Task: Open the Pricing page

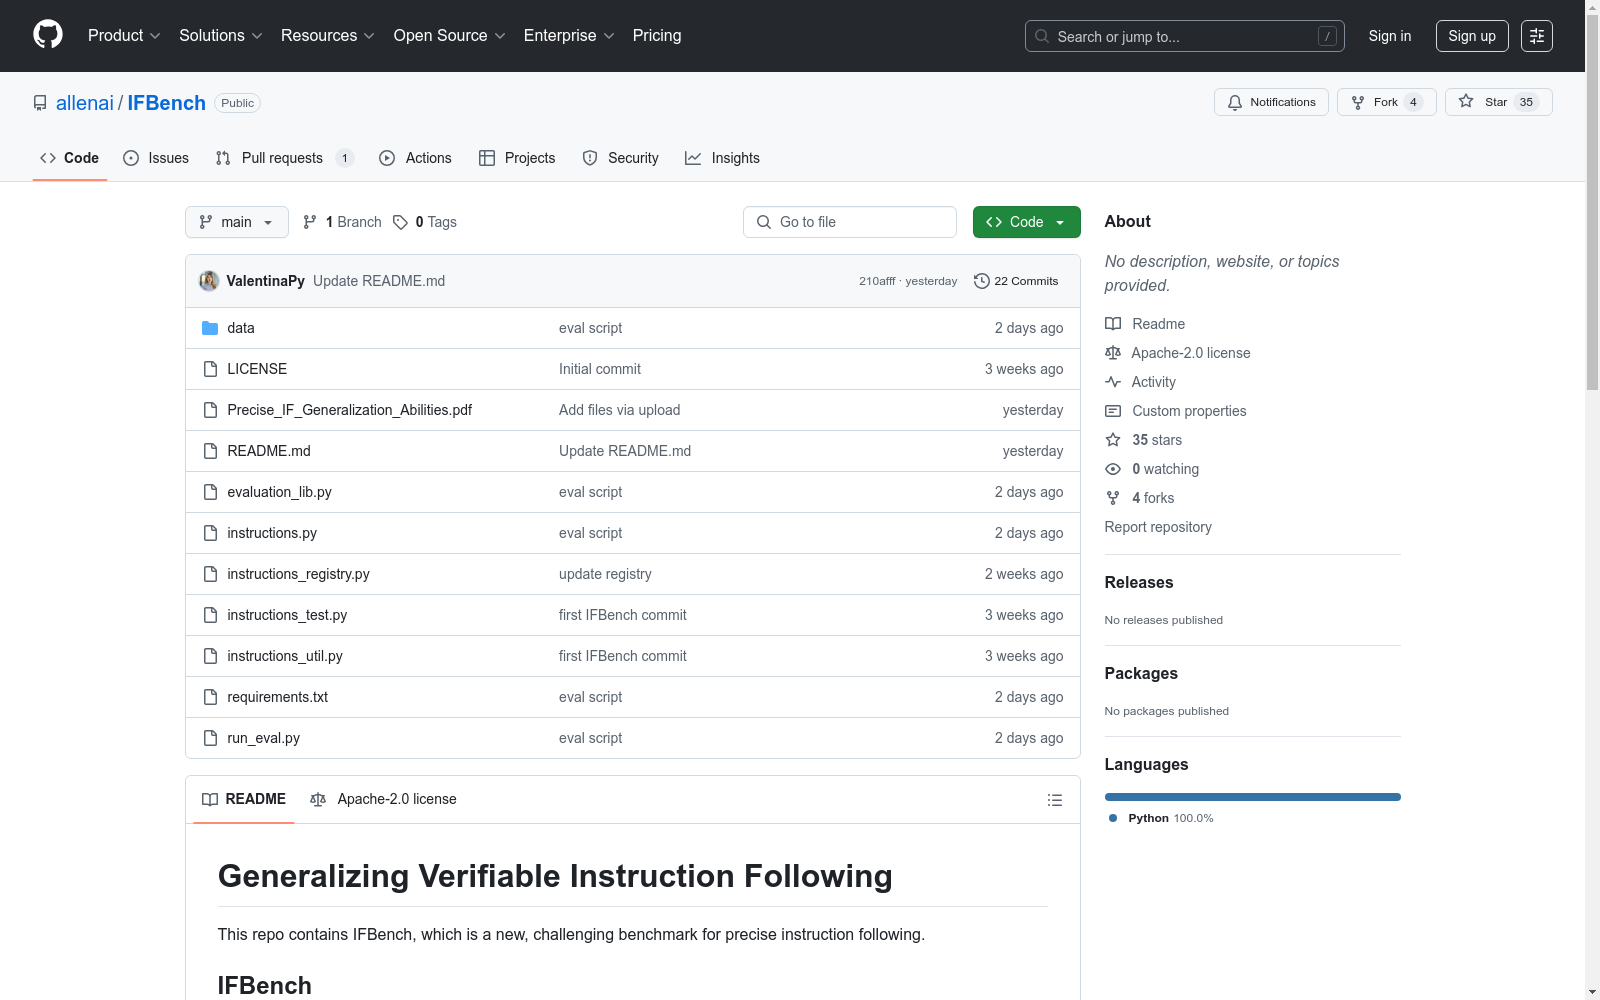Action: click(657, 36)
